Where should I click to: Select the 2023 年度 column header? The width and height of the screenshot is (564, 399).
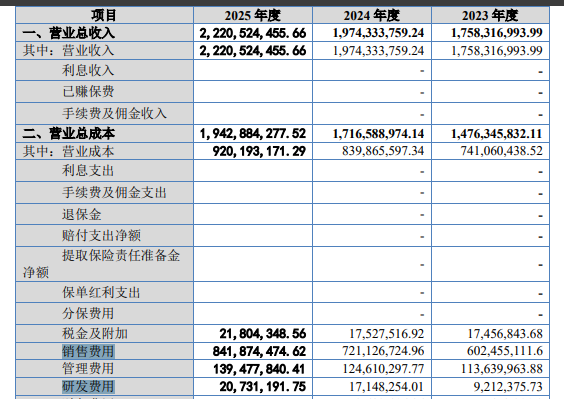[490, 15]
